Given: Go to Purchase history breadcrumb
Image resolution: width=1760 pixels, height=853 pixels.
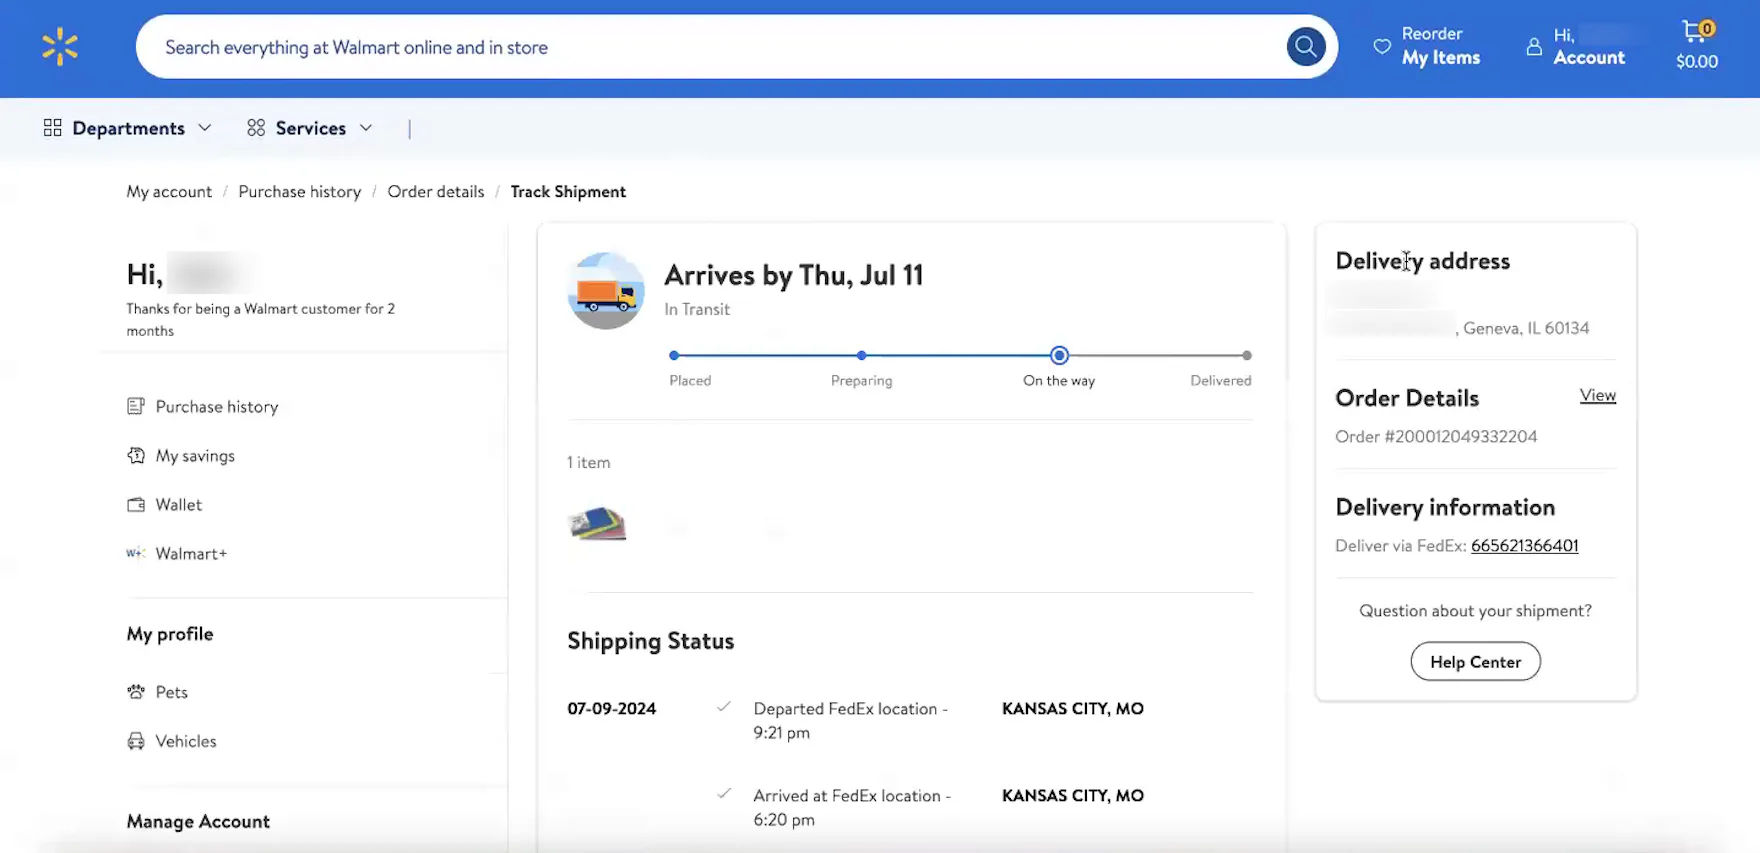Looking at the screenshot, I should [300, 191].
